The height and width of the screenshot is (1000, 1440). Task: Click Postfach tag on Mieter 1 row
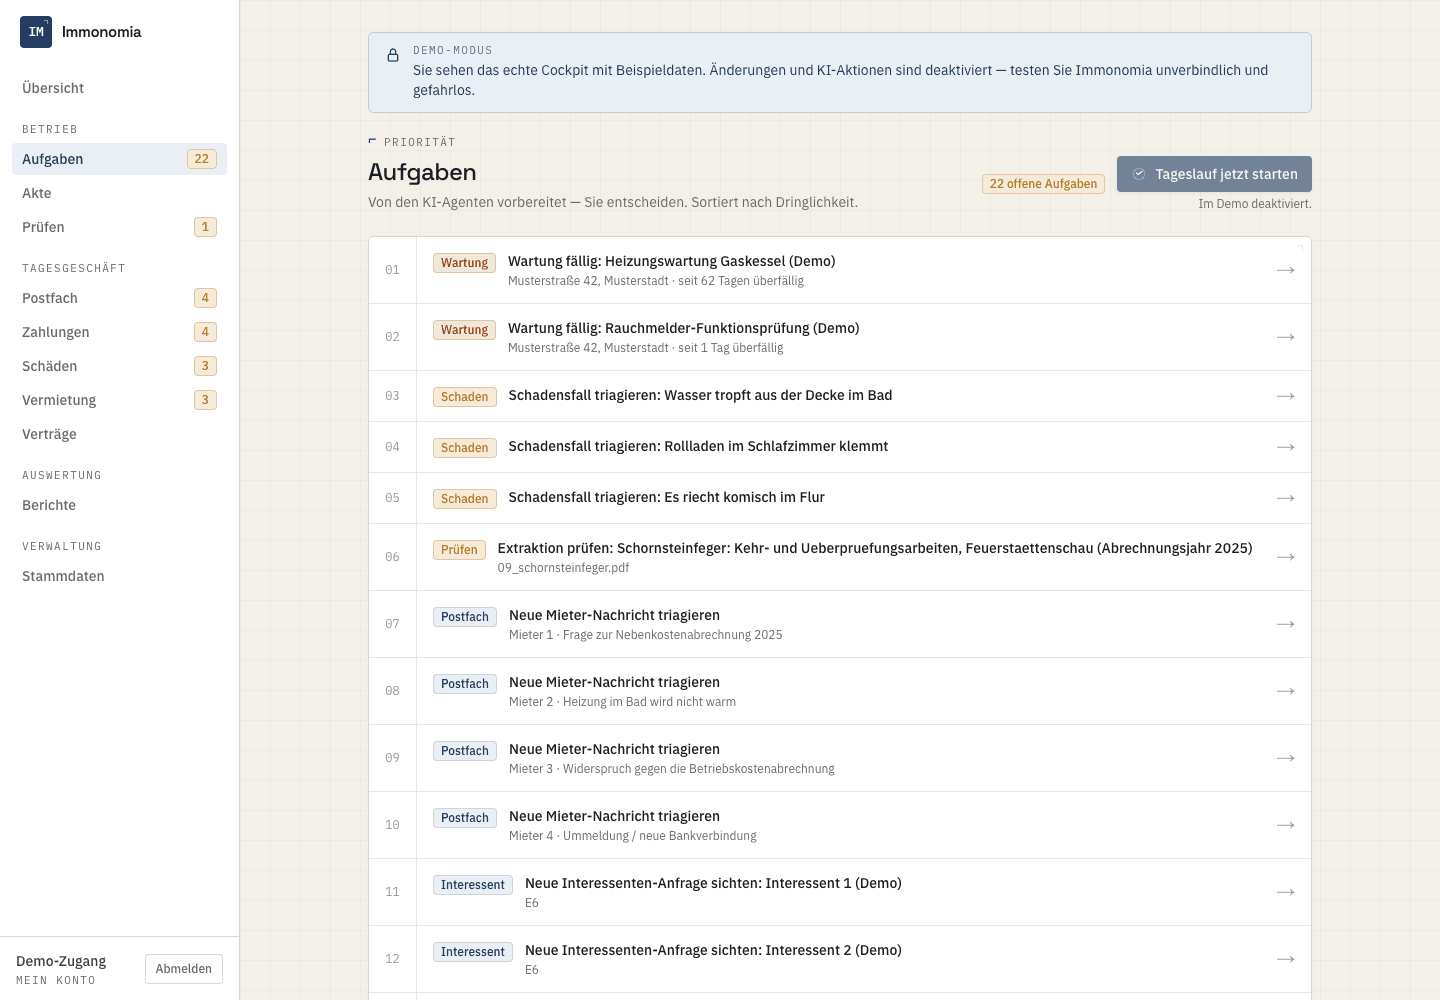(465, 617)
